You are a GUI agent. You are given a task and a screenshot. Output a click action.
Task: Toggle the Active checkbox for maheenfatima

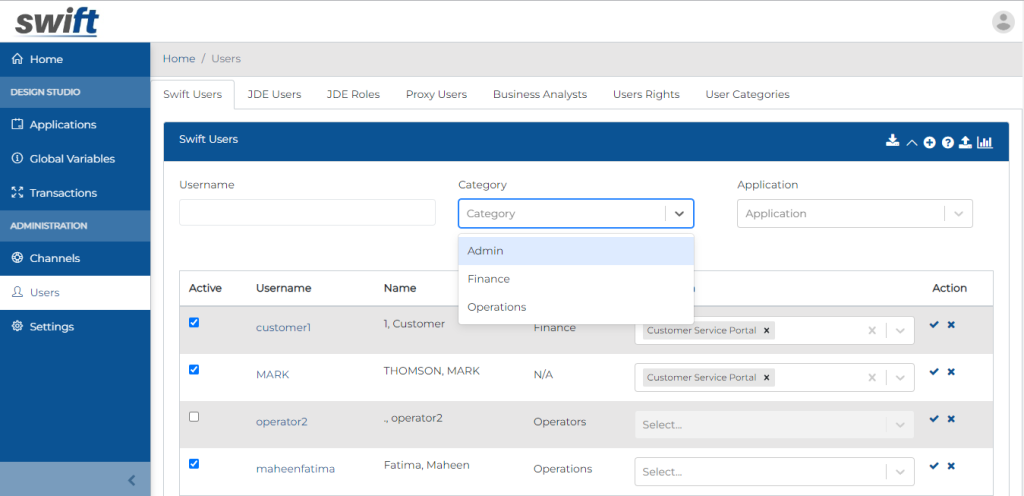point(194,464)
